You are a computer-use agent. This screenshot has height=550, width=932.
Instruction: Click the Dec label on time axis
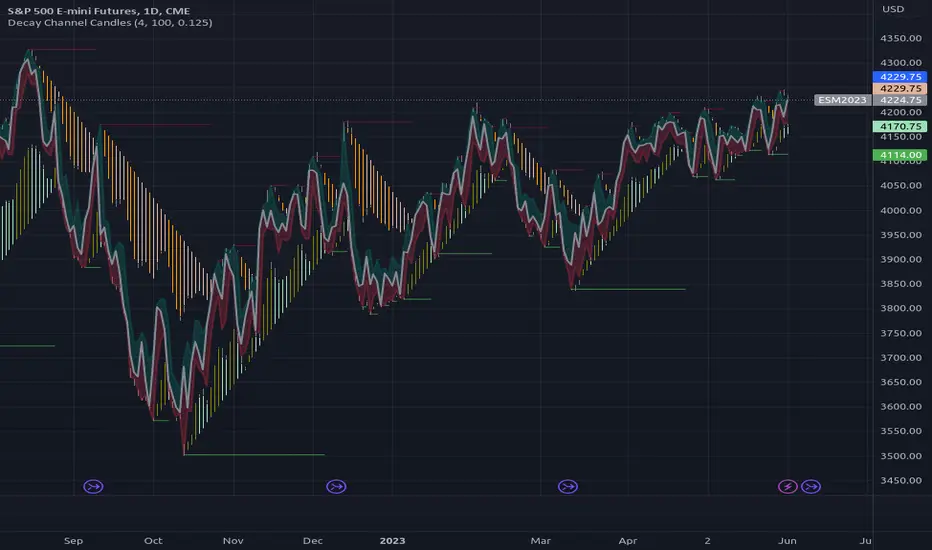click(x=313, y=540)
